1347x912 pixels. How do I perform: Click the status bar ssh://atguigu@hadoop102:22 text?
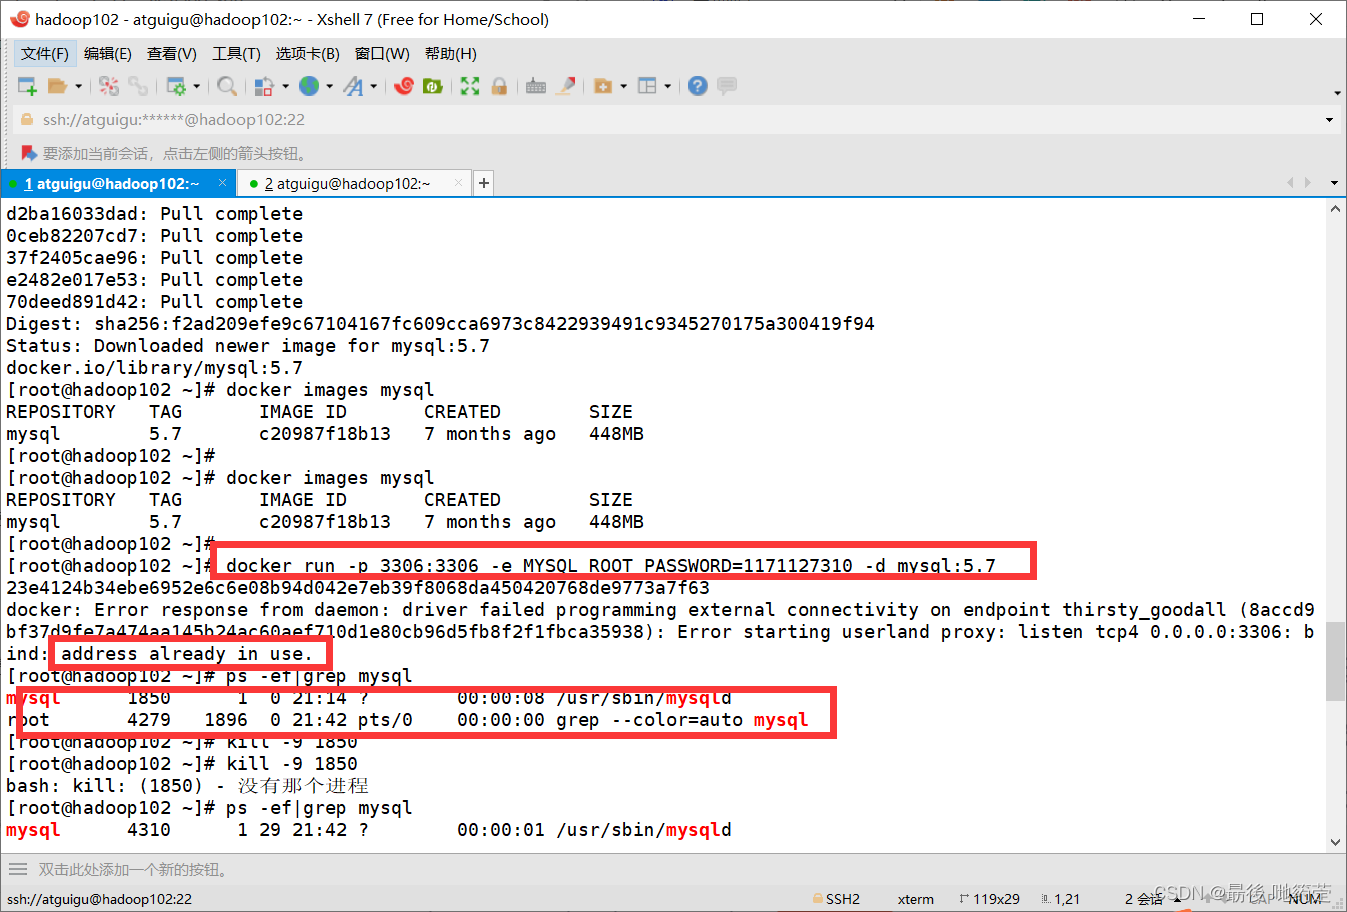[99, 899]
